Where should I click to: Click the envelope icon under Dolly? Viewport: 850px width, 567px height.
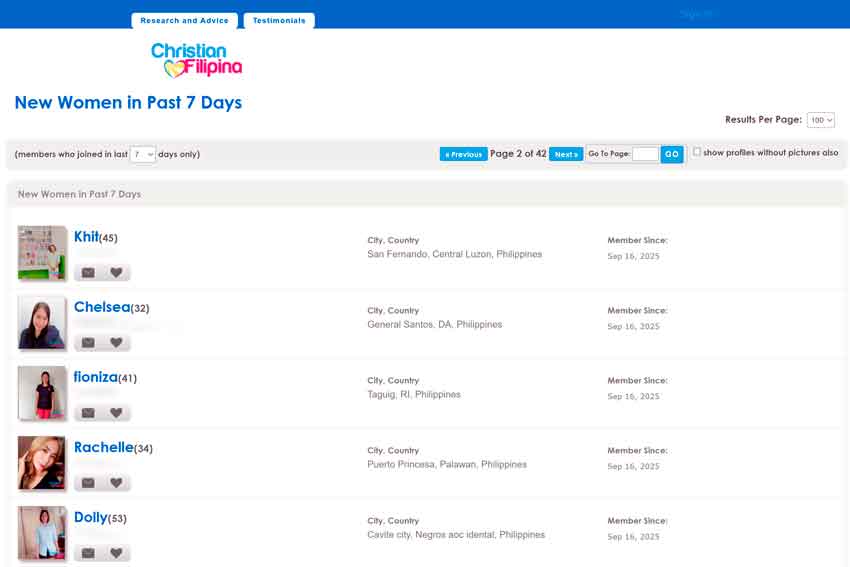(88, 553)
